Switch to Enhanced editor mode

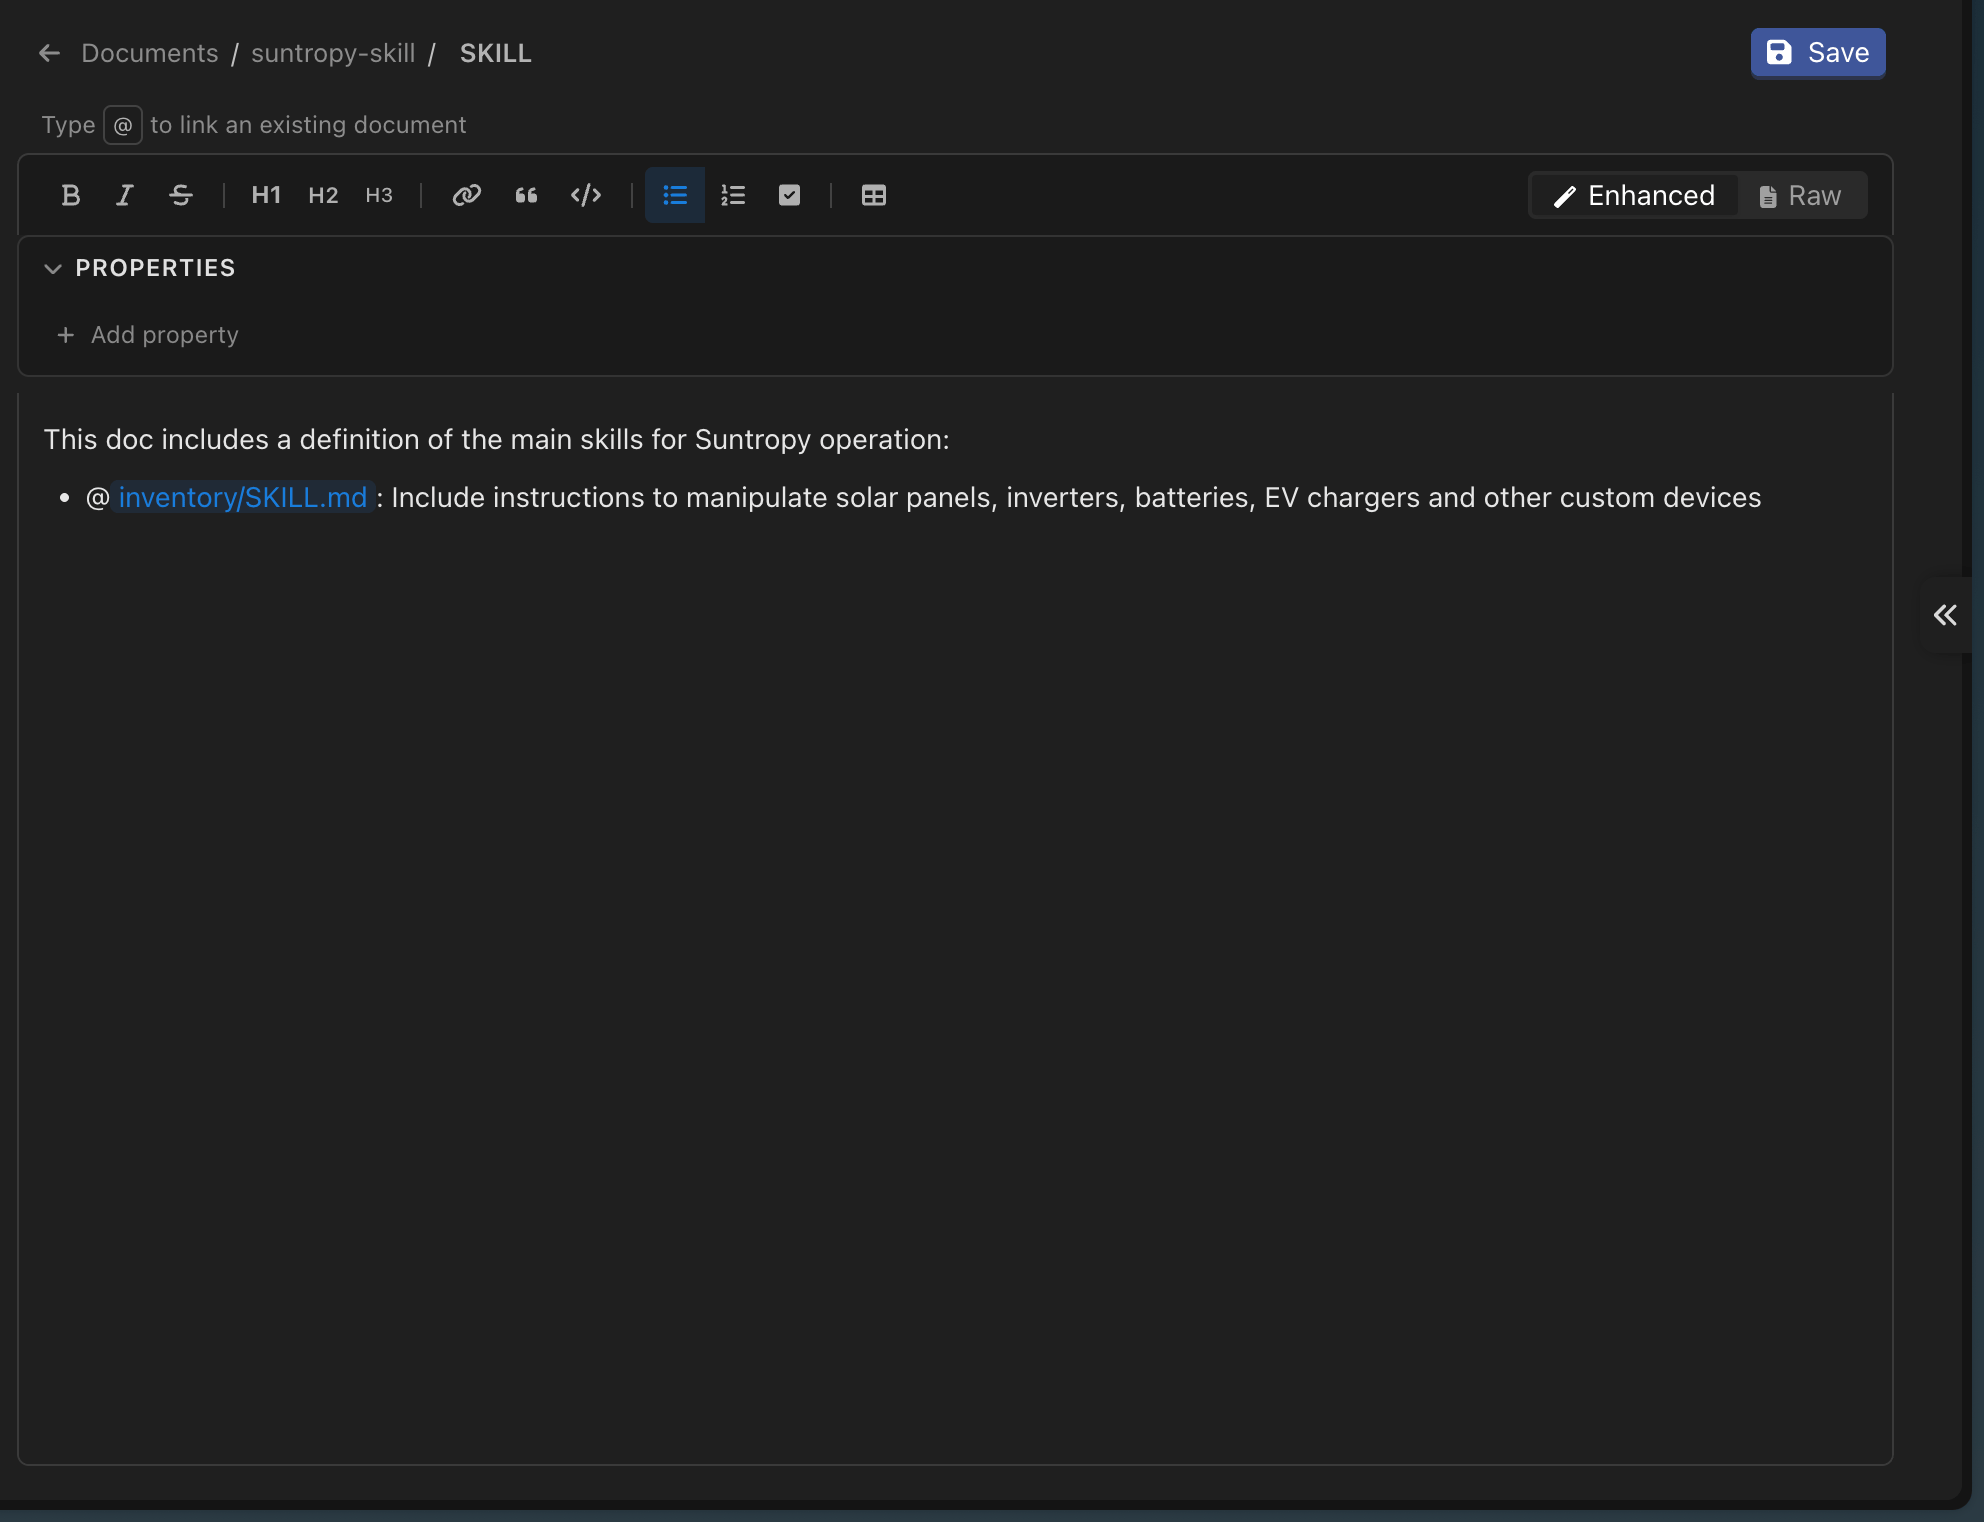(1634, 195)
